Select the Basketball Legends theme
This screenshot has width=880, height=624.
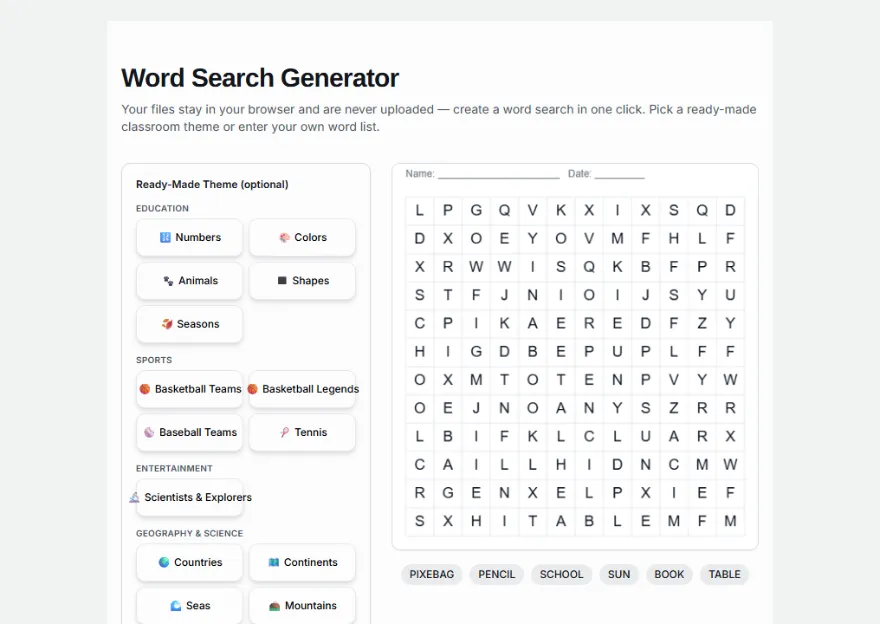click(x=302, y=389)
